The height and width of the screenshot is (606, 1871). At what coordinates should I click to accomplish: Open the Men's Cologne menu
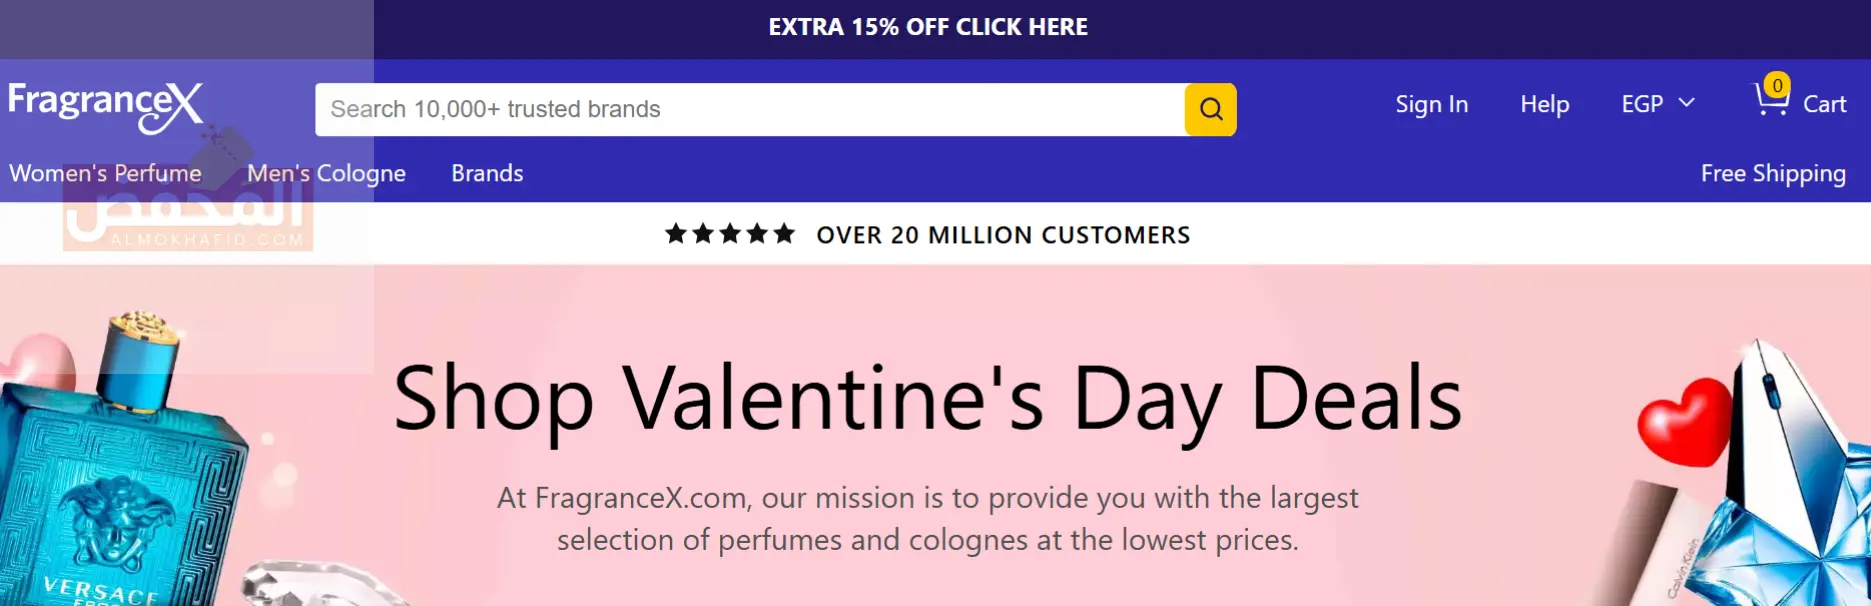[326, 173]
